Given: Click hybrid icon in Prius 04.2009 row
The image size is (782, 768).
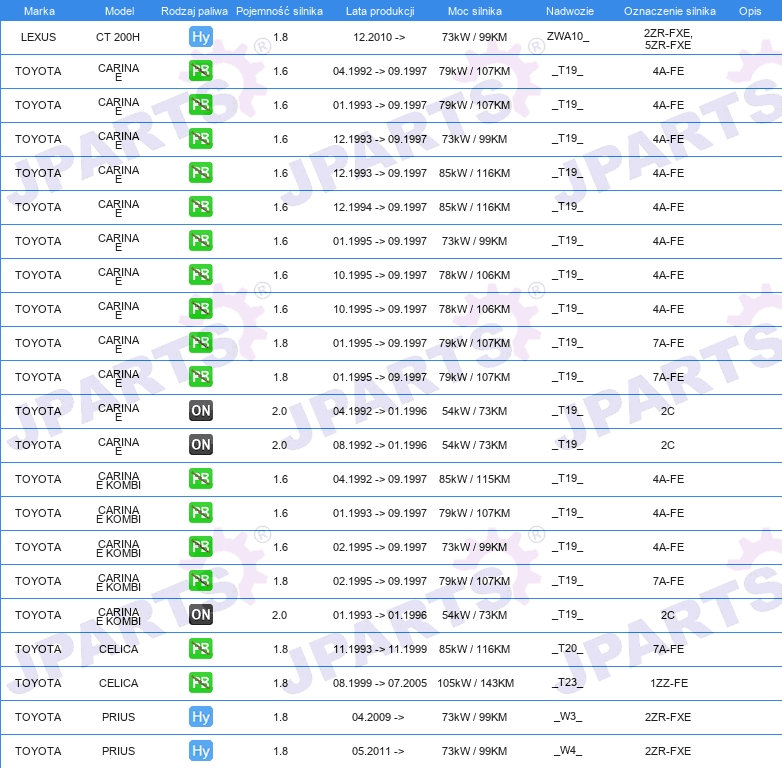Looking at the screenshot, I should pyautogui.click(x=201, y=717).
